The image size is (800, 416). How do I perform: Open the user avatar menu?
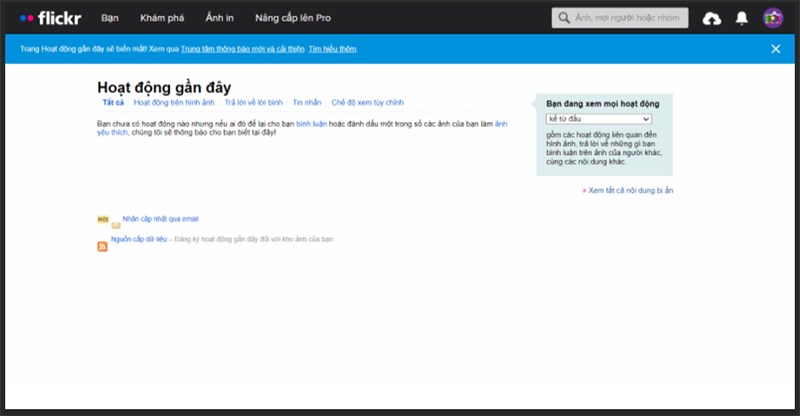pos(773,18)
